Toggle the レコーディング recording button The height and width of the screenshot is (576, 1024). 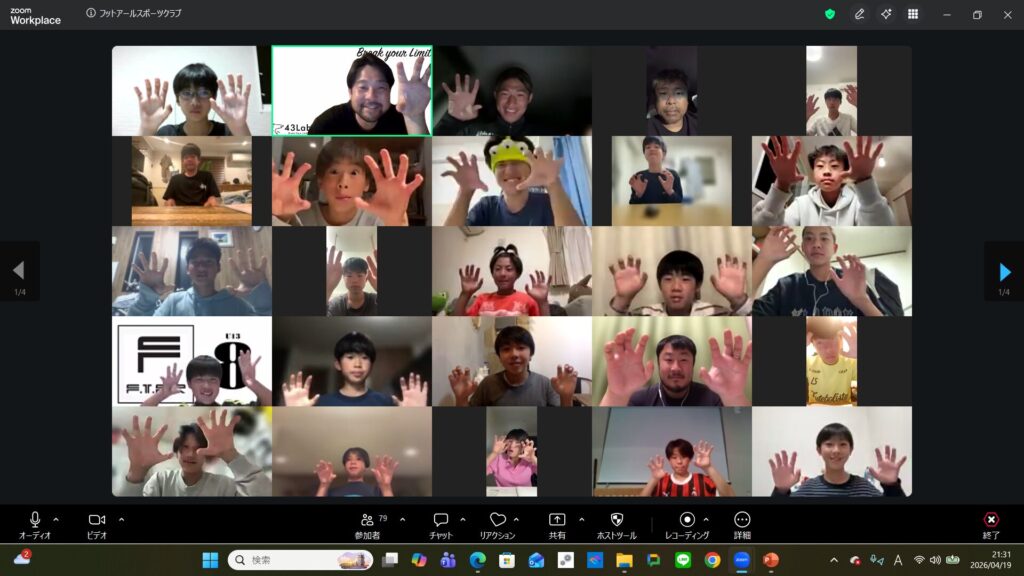[x=687, y=524]
